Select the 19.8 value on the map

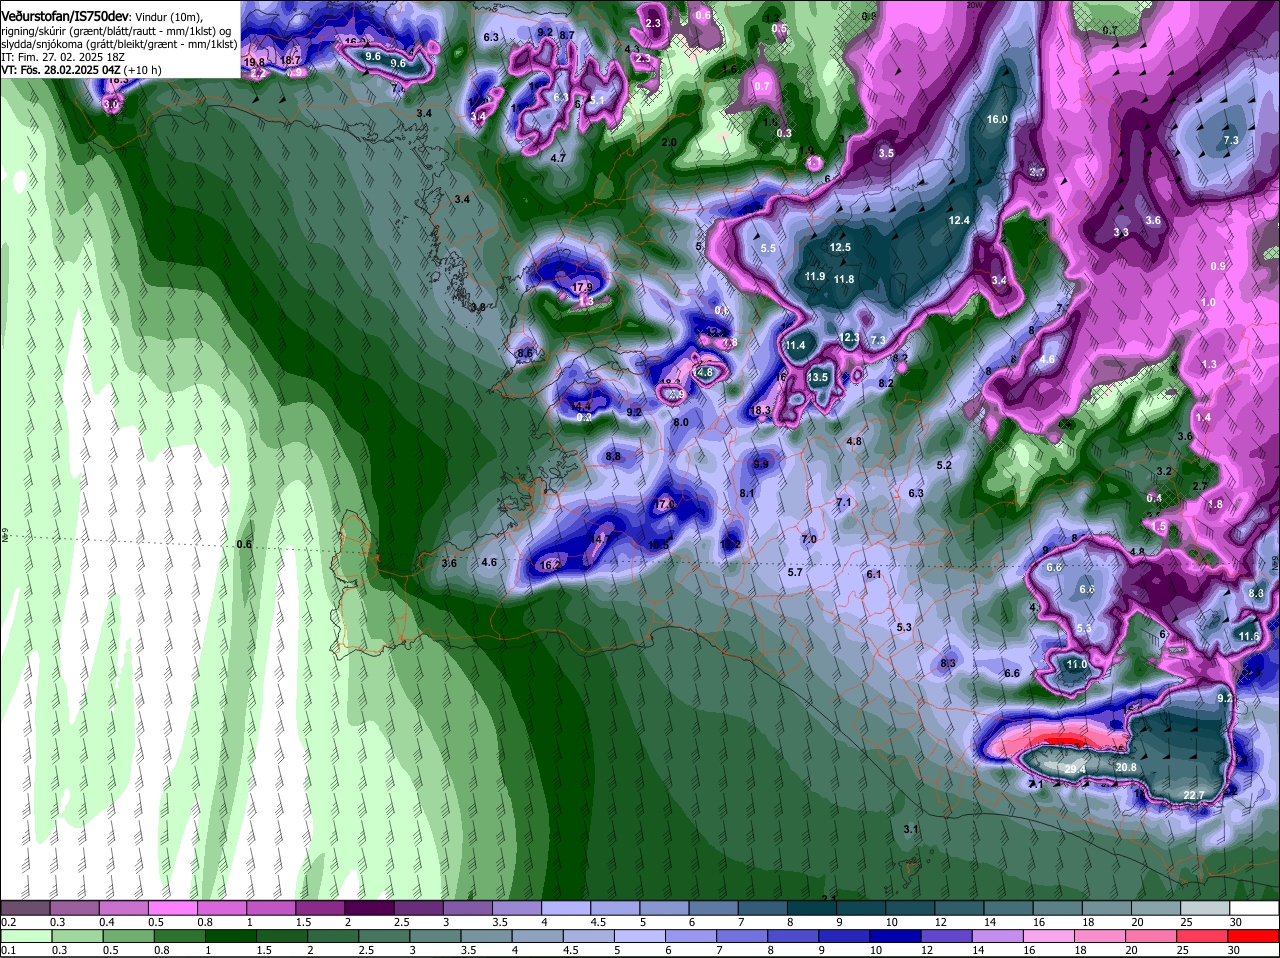(255, 62)
